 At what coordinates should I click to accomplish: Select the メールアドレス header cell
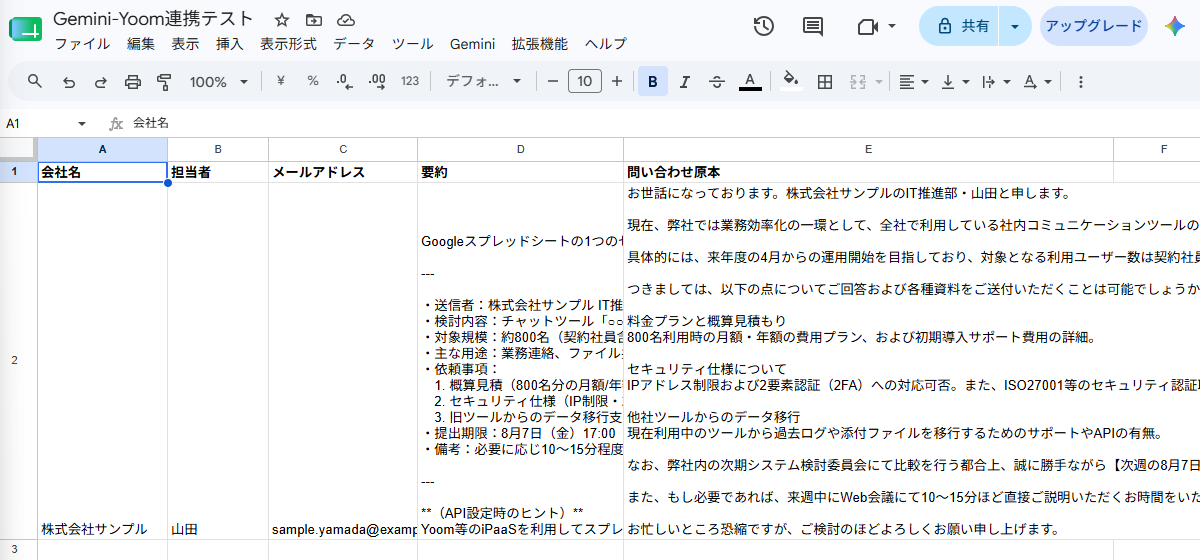point(343,172)
